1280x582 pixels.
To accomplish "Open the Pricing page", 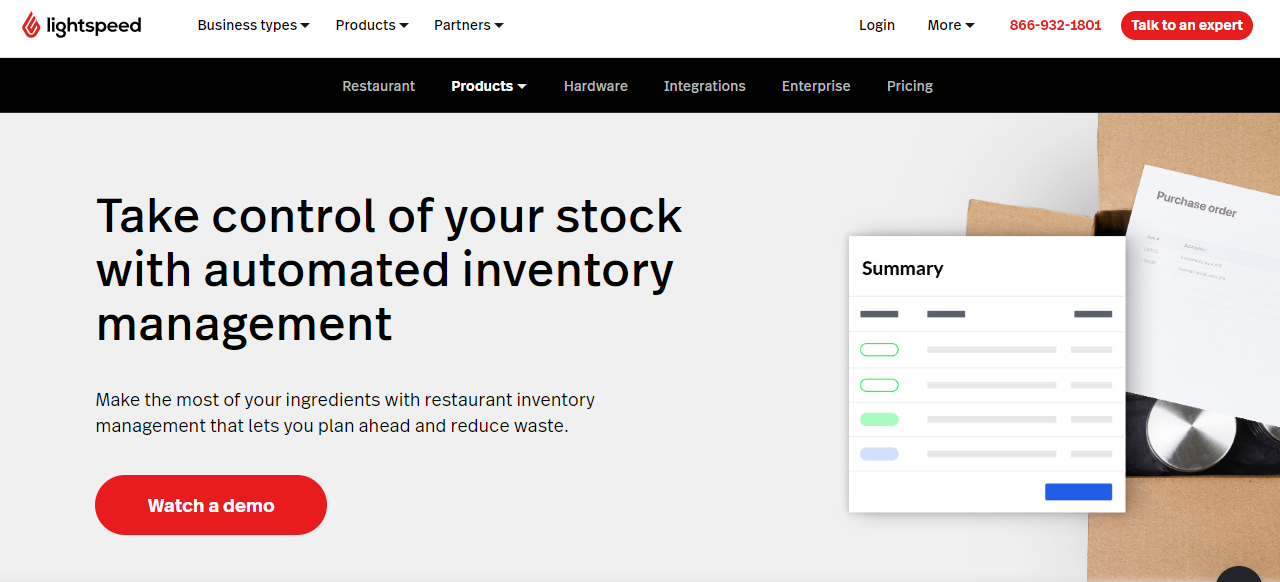I will click(x=910, y=86).
